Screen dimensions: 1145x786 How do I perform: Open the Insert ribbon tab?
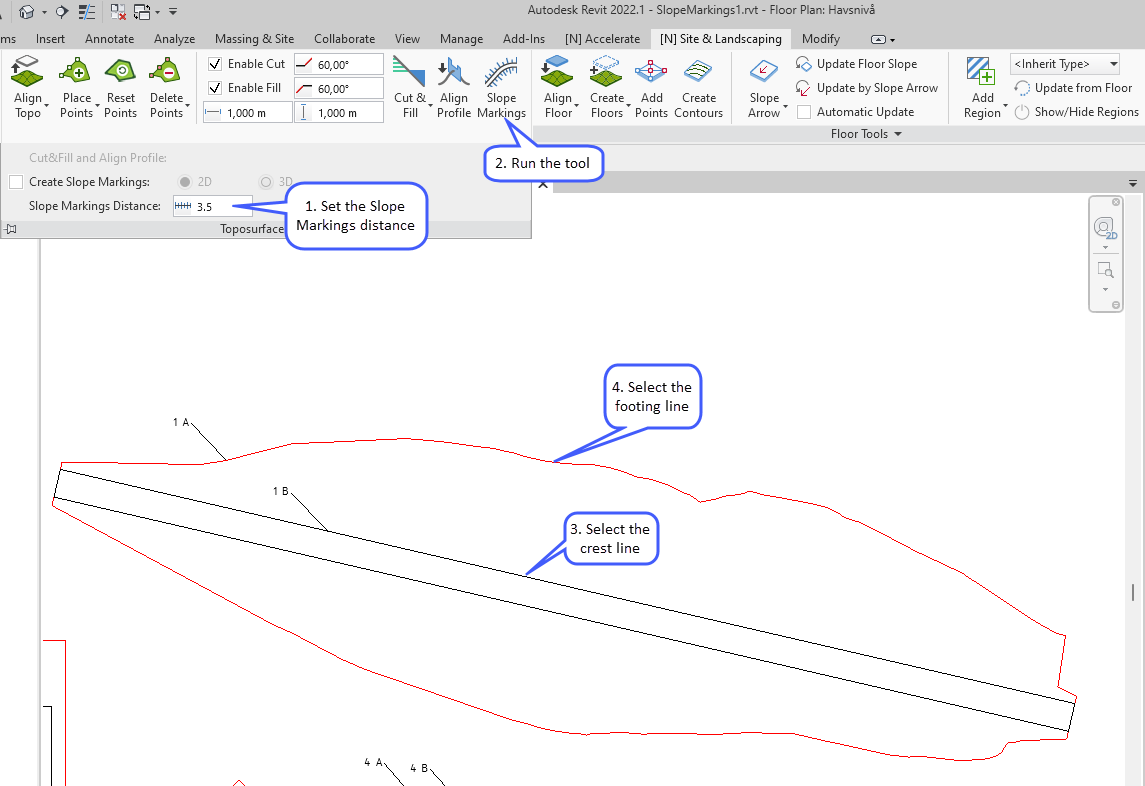(50, 39)
